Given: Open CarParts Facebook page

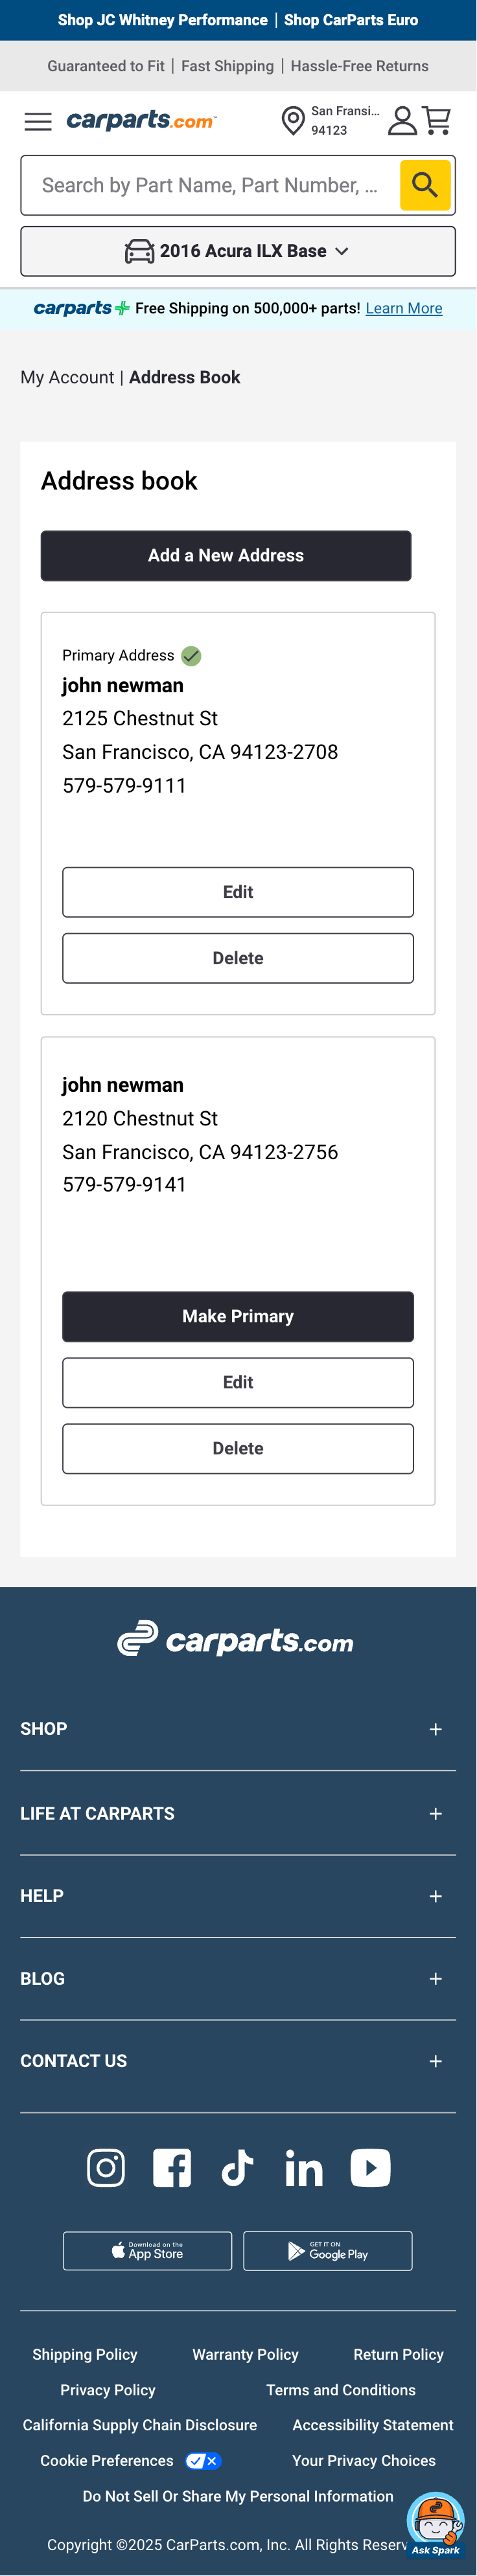Looking at the screenshot, I should point(172,2168).
